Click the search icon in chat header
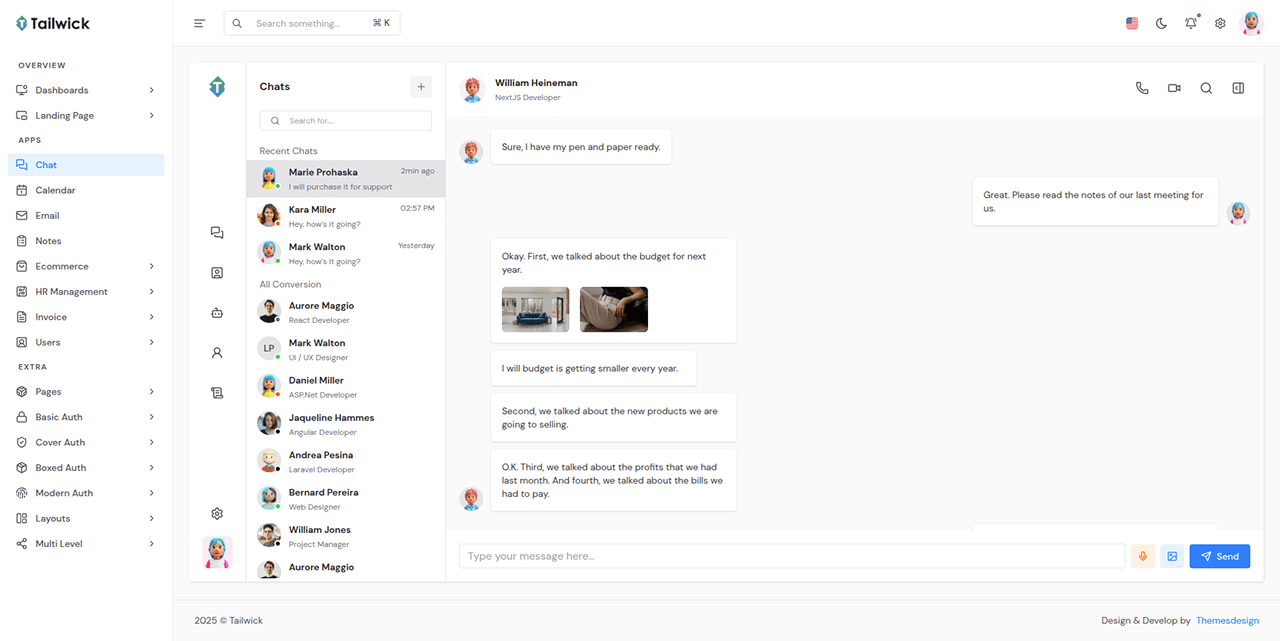This screenshot has width=1280, height=641. pos(1206,88)
